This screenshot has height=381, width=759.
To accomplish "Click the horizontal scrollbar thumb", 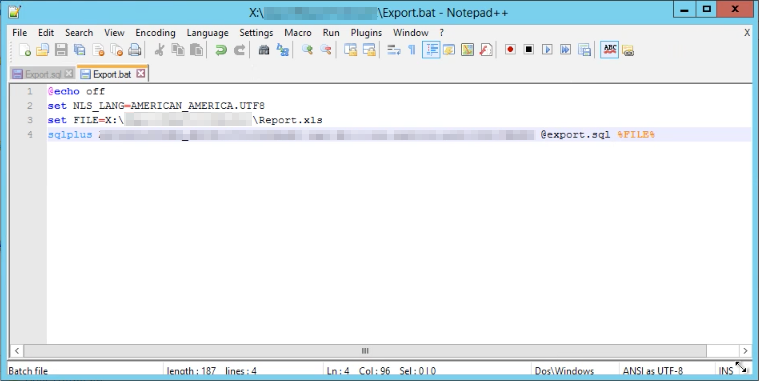I will (x=365, y=351).
